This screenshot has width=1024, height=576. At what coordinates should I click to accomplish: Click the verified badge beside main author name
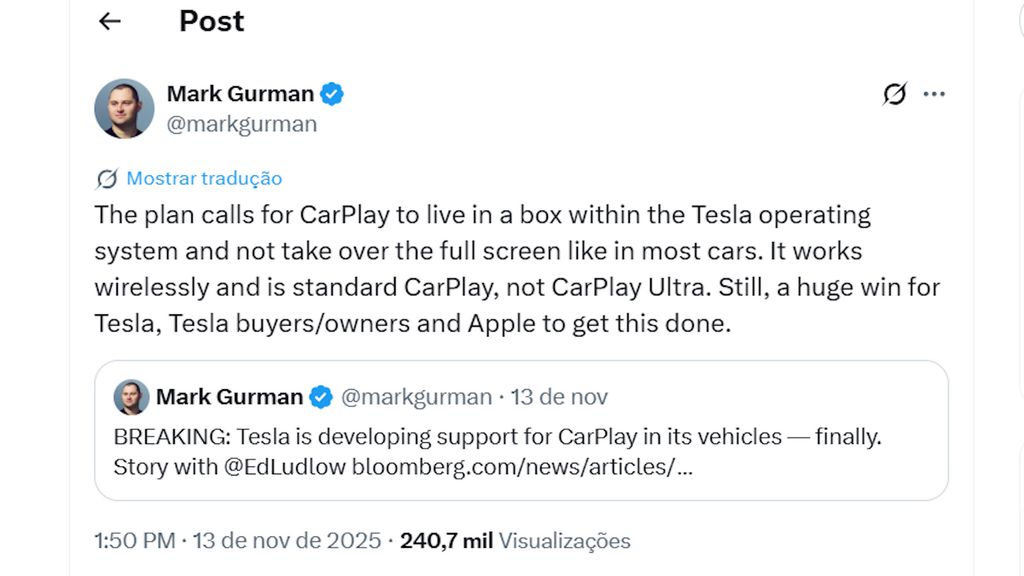pyautogui.click(x=332, y=94)
